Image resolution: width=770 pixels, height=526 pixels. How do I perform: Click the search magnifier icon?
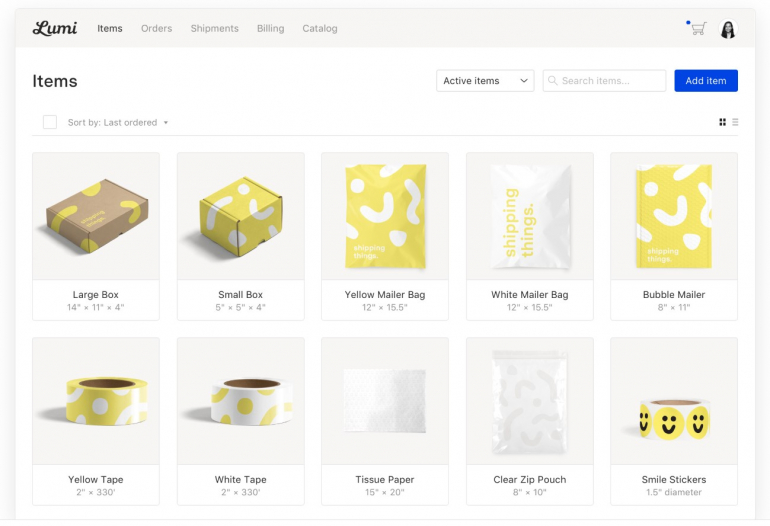coord(553,81)
